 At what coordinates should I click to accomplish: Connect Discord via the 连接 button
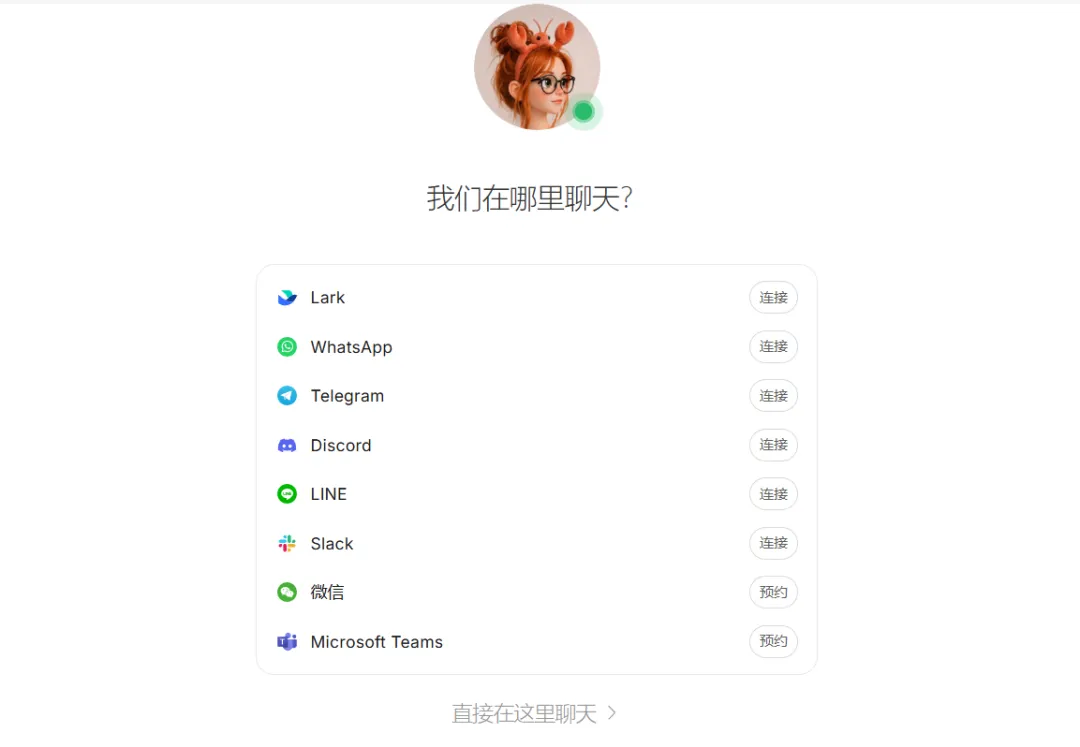773,445
